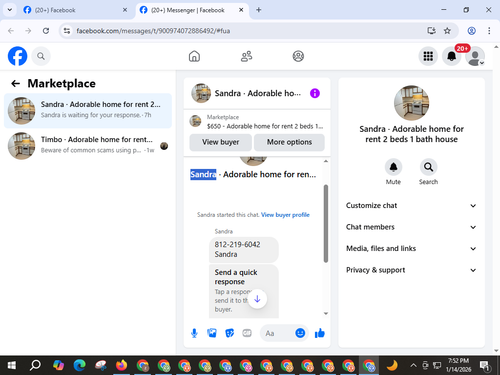This screenshot has width=500, height=375.
Task: Open the View buyer profile link
Action: pos(285,215)
